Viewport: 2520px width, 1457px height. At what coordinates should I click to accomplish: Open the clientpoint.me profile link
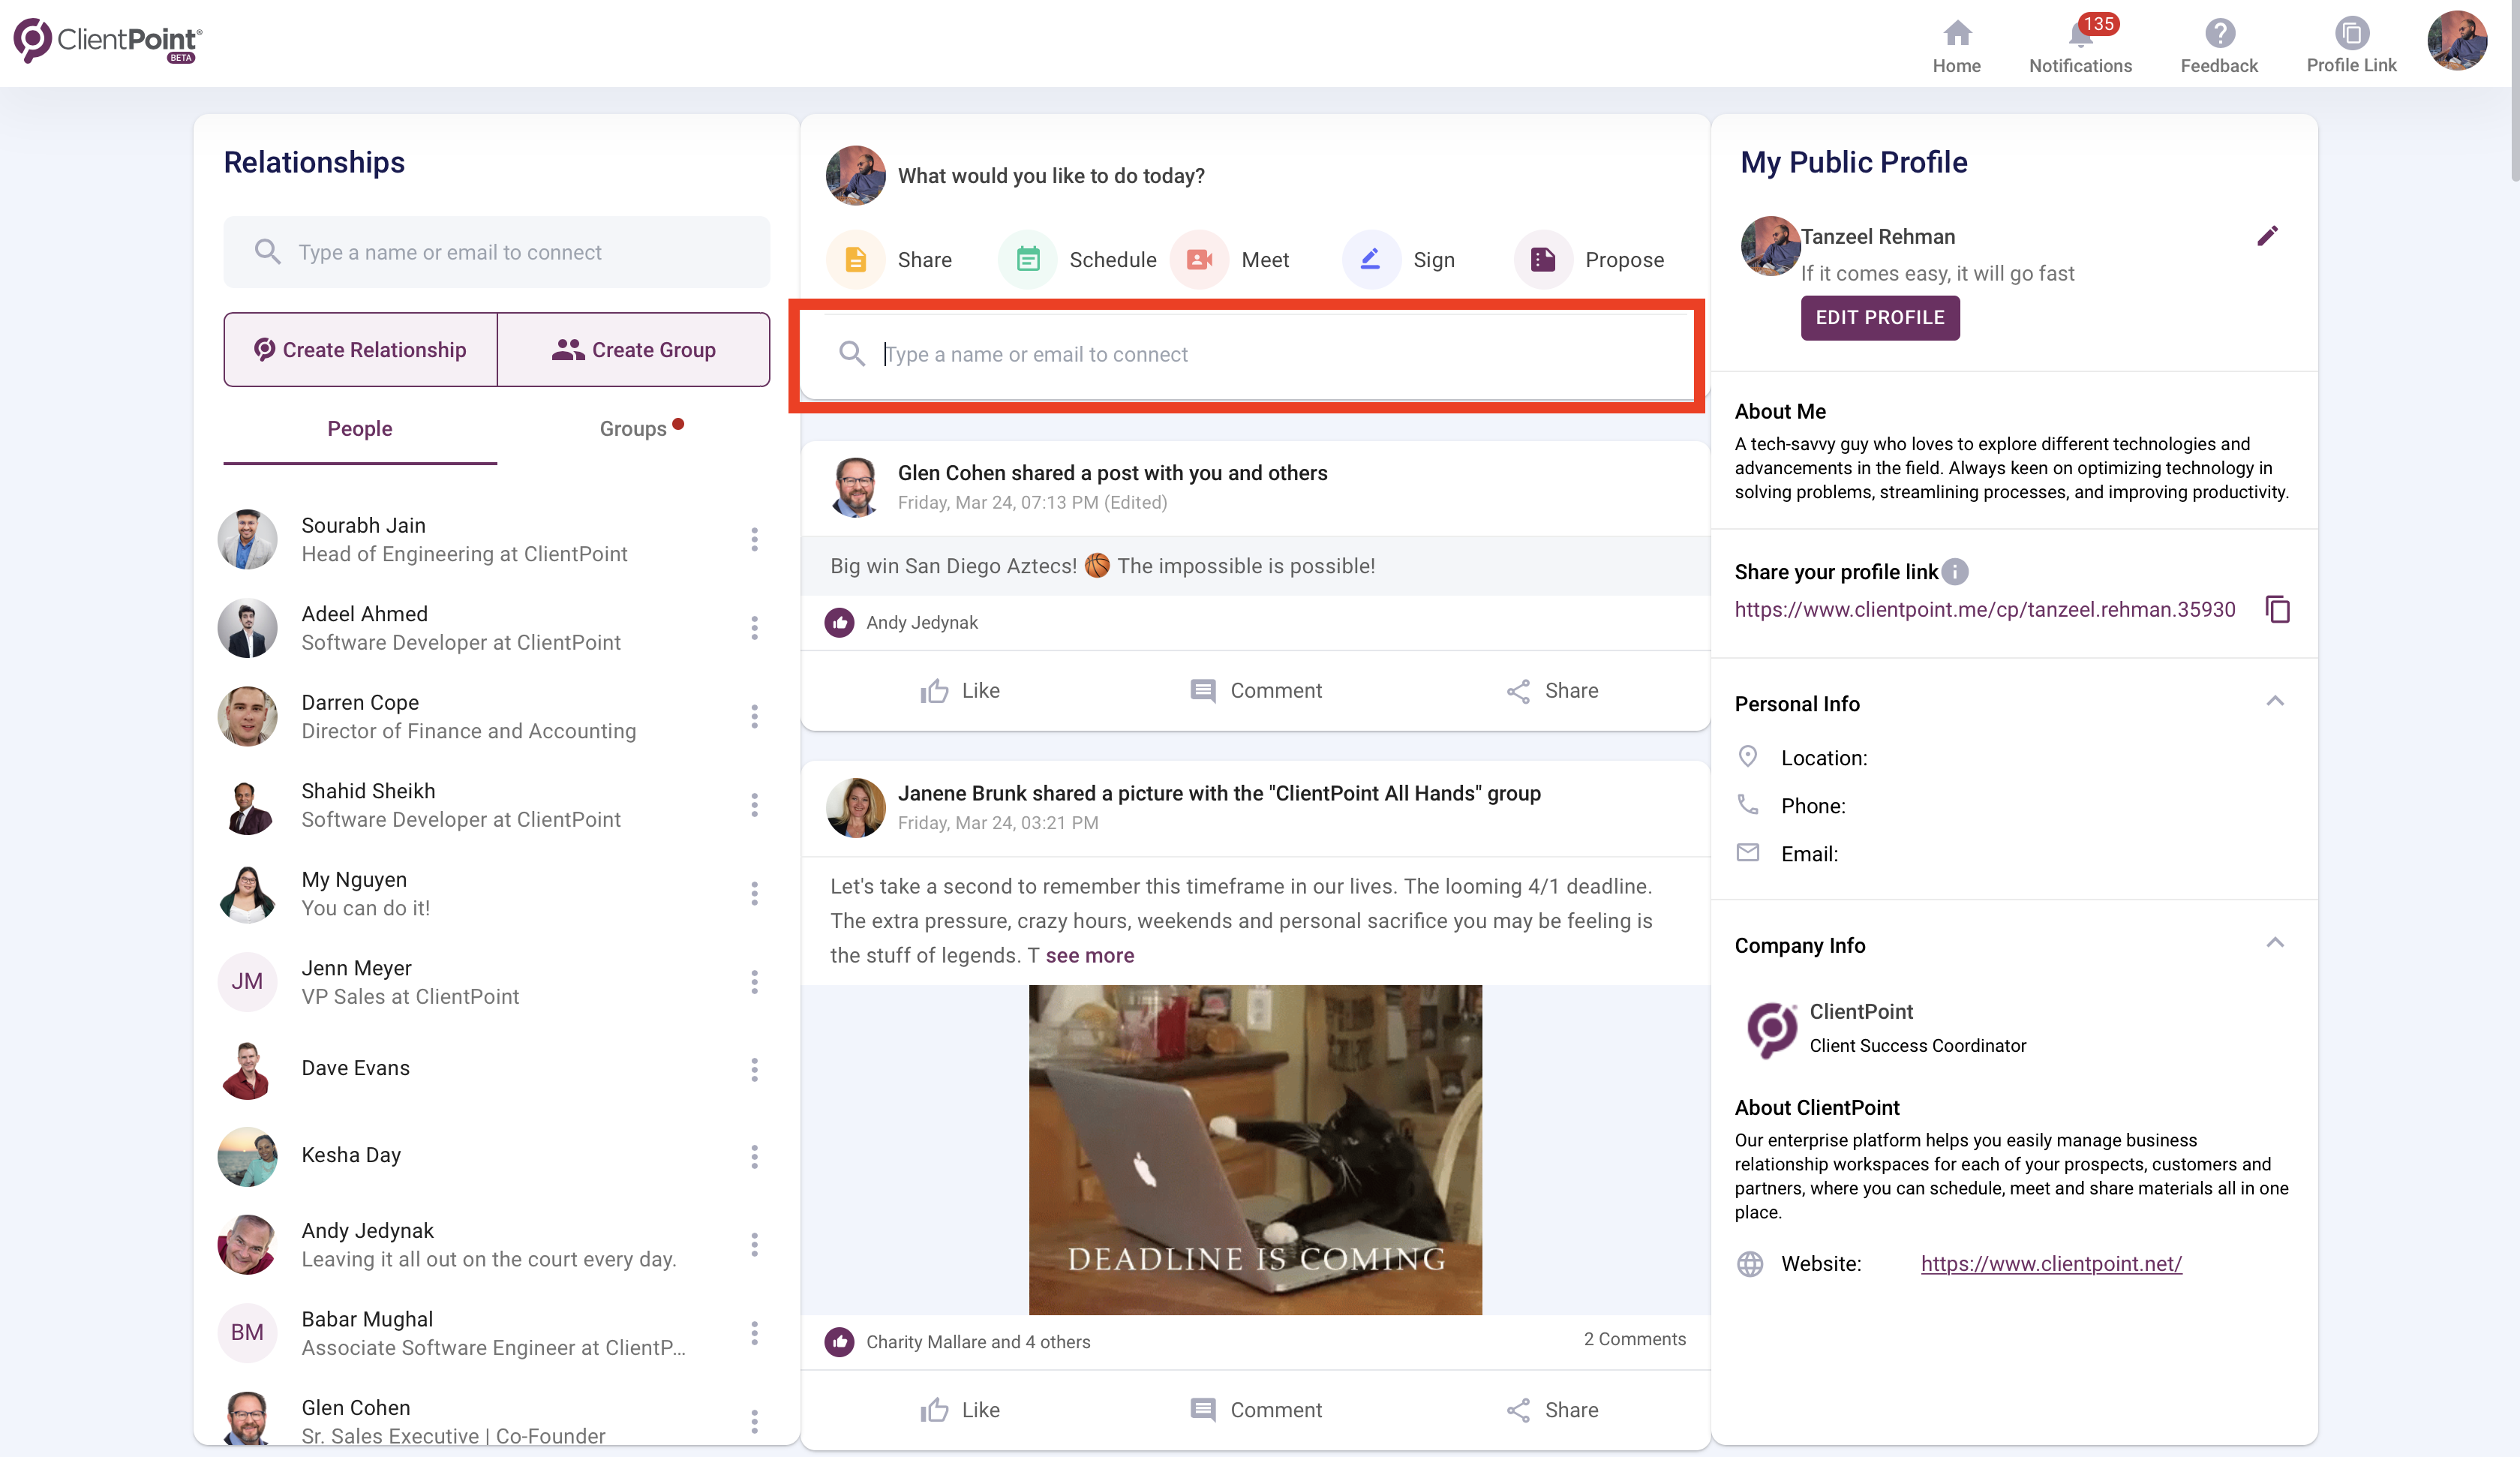(1984, 610)
